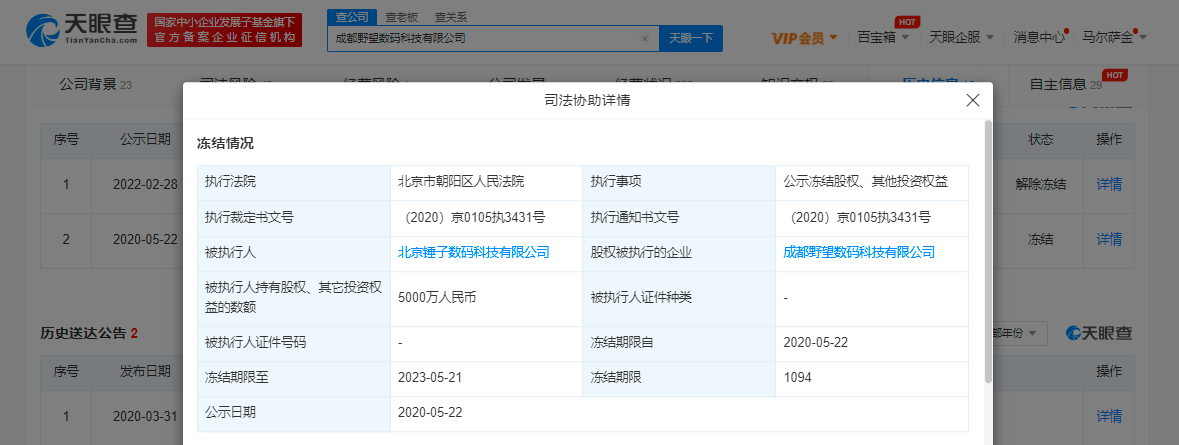Select the 执行裁定书文号 value (2020)京0105执3431号

474,218
